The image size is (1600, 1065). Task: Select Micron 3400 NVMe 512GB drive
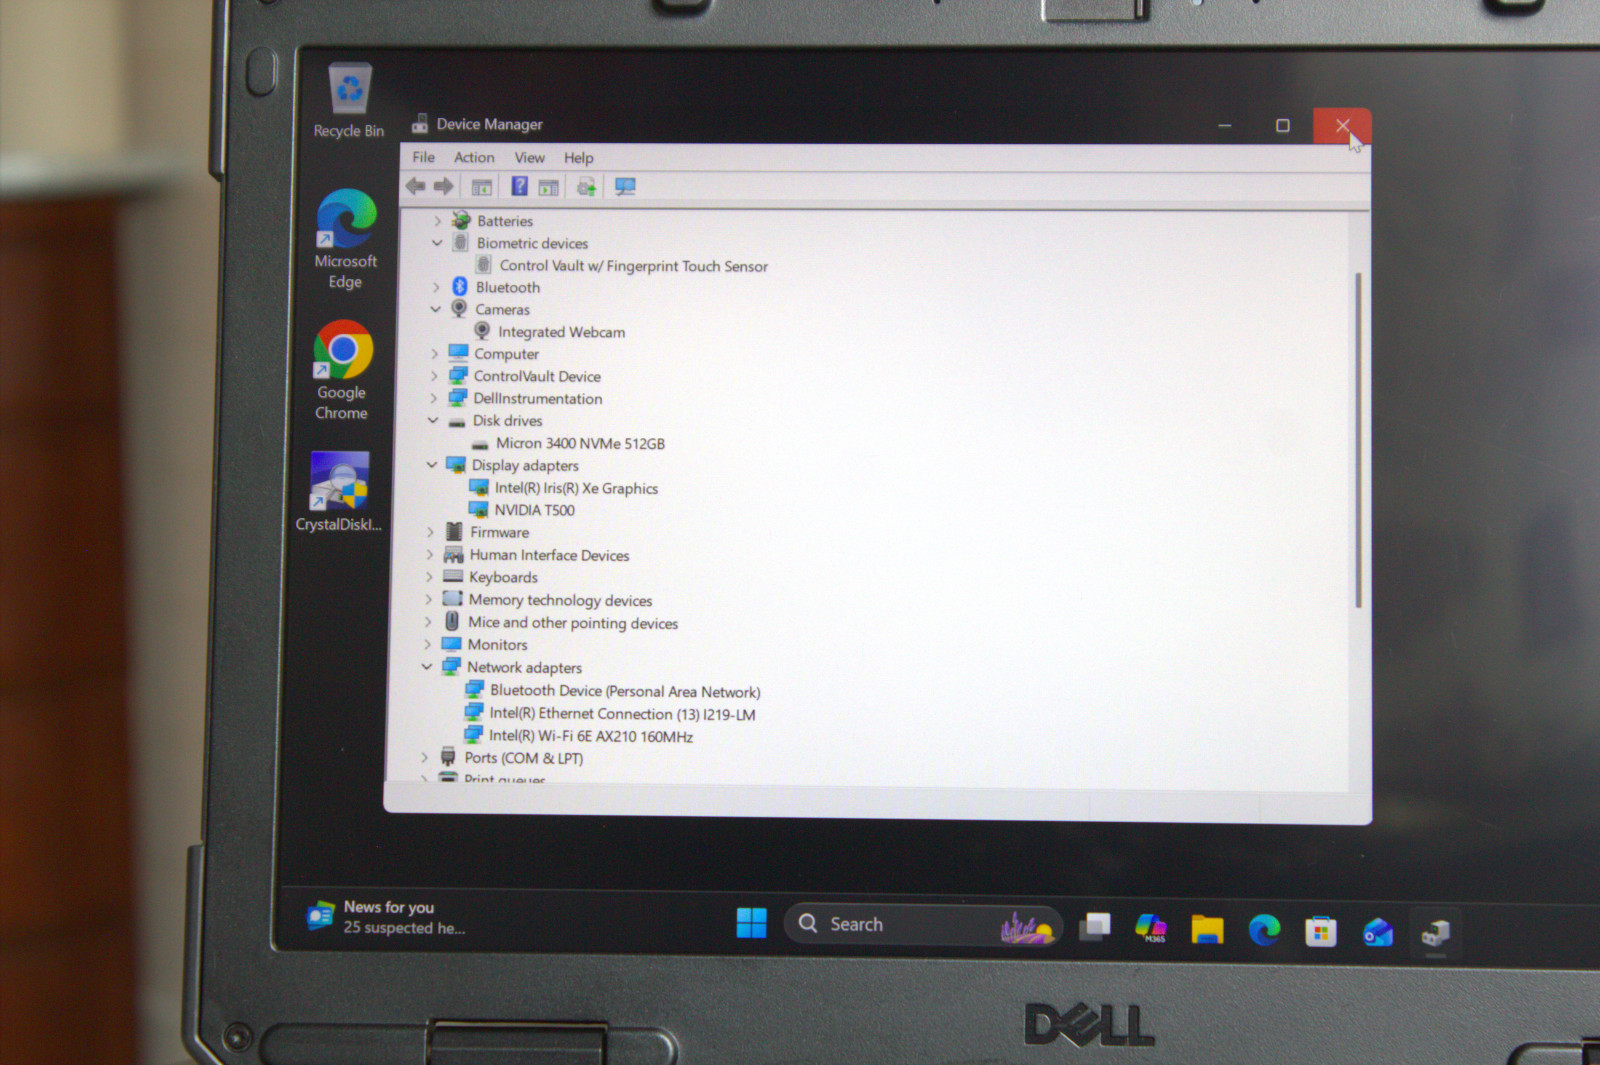click(580, 443)
